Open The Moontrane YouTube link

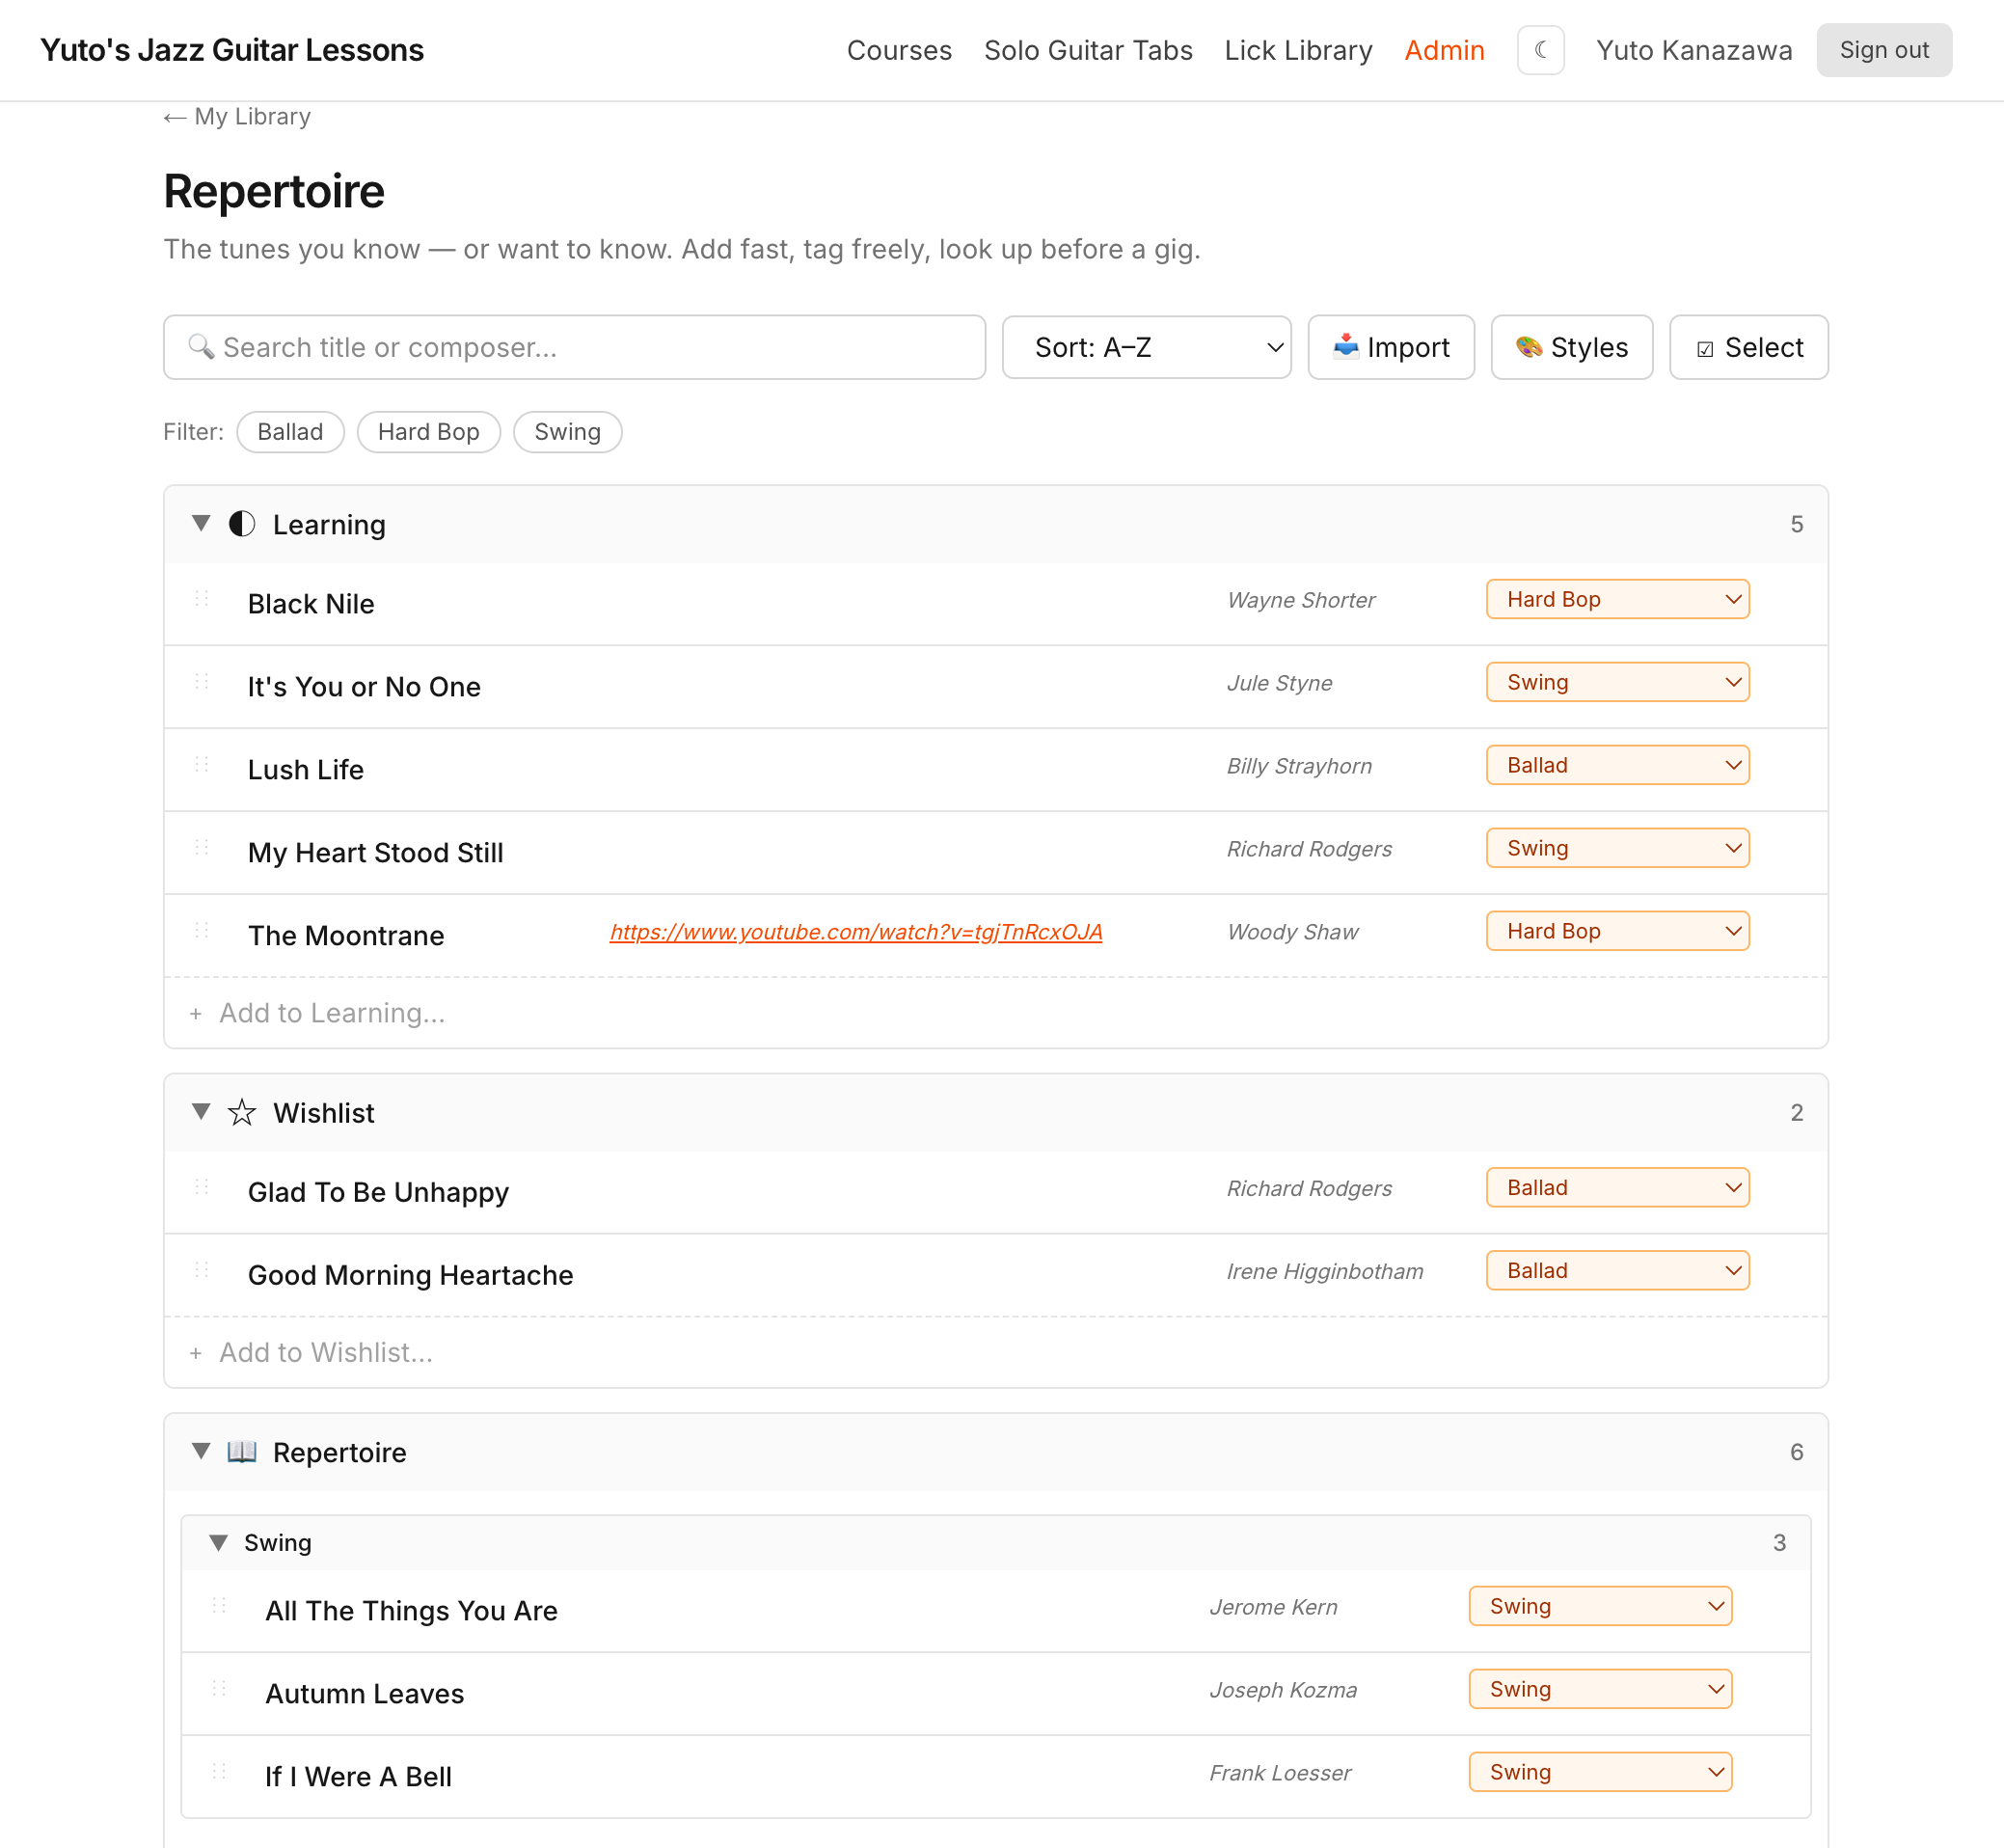[x=856, y=932]
